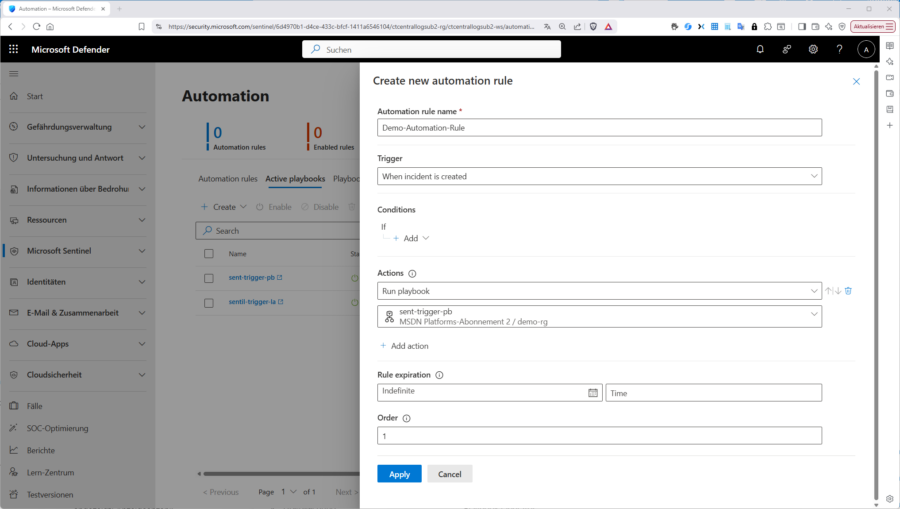Viewport: 900px width, 509px height.
Task: Open the notifications bell icon
Action: [760, 49]
